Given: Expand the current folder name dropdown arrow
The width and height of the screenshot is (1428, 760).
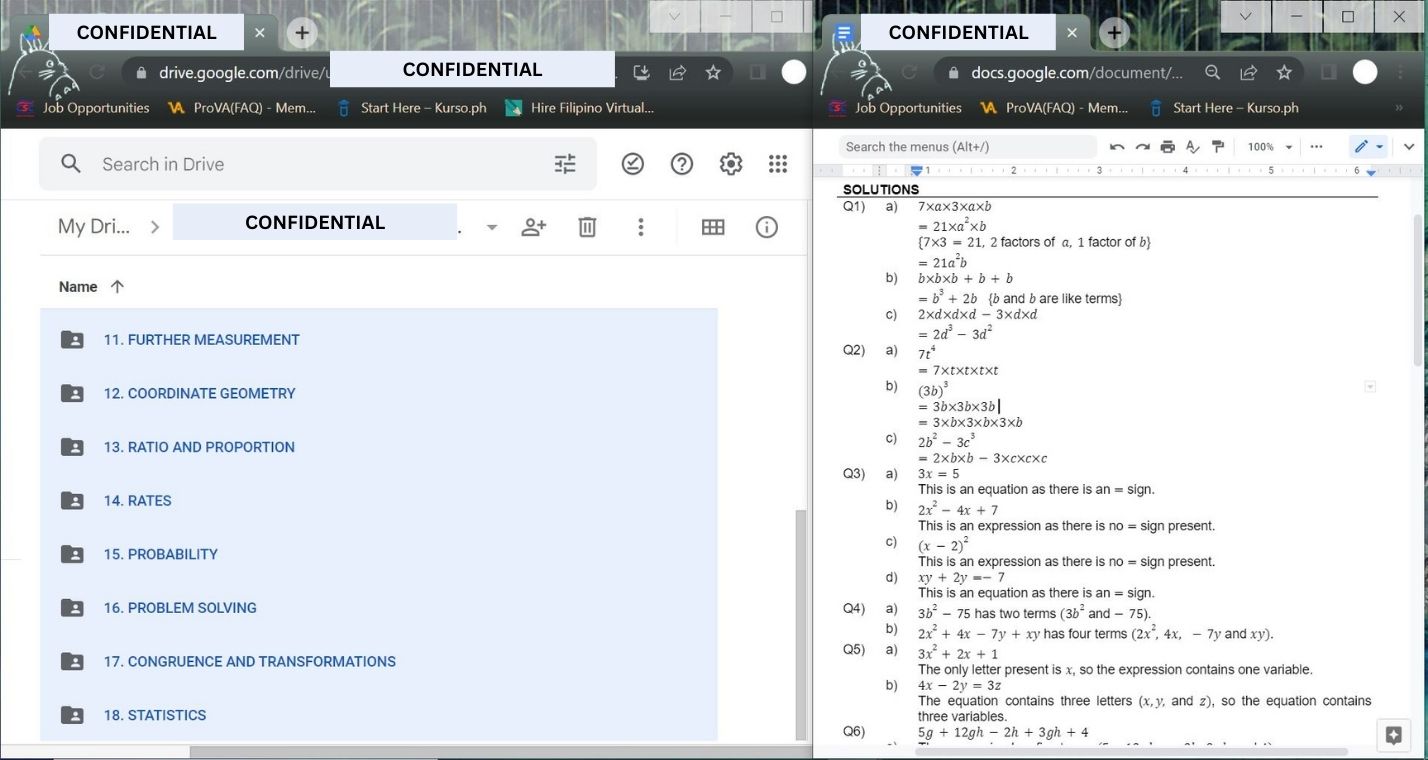Looking at the screenshot, I should [x=491, y=227].
